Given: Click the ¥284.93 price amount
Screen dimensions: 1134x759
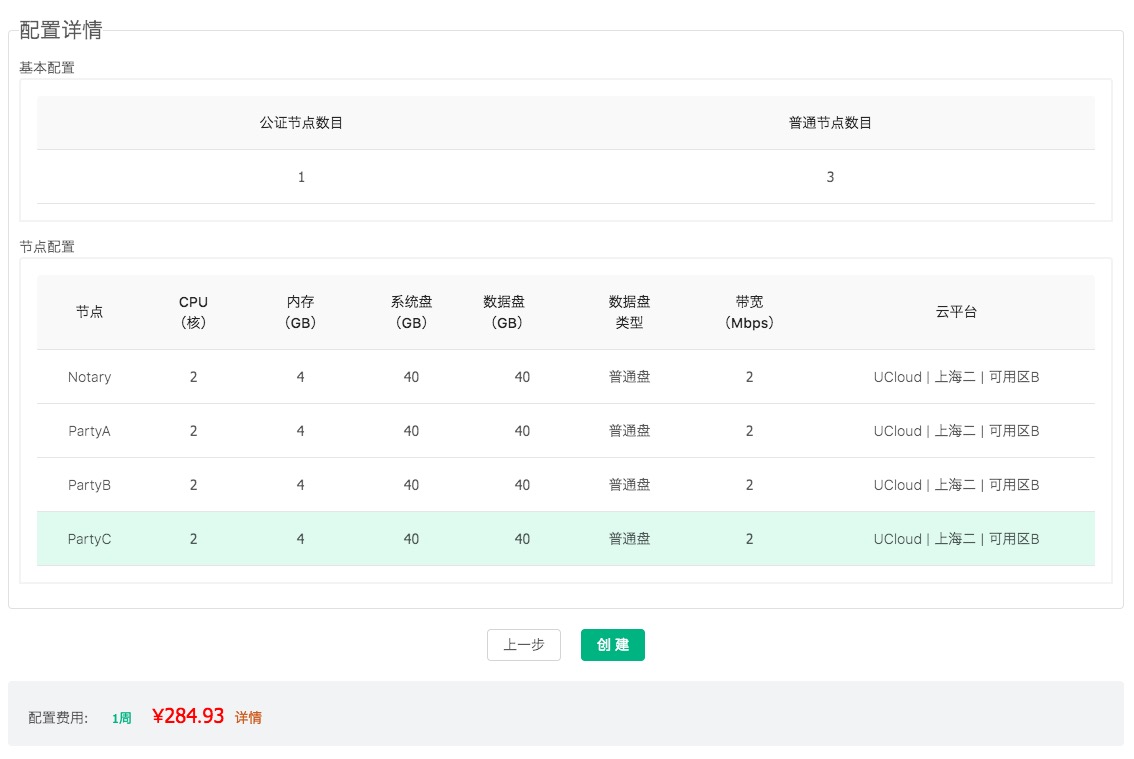Looking at the screenshot, I should [188, 716].
